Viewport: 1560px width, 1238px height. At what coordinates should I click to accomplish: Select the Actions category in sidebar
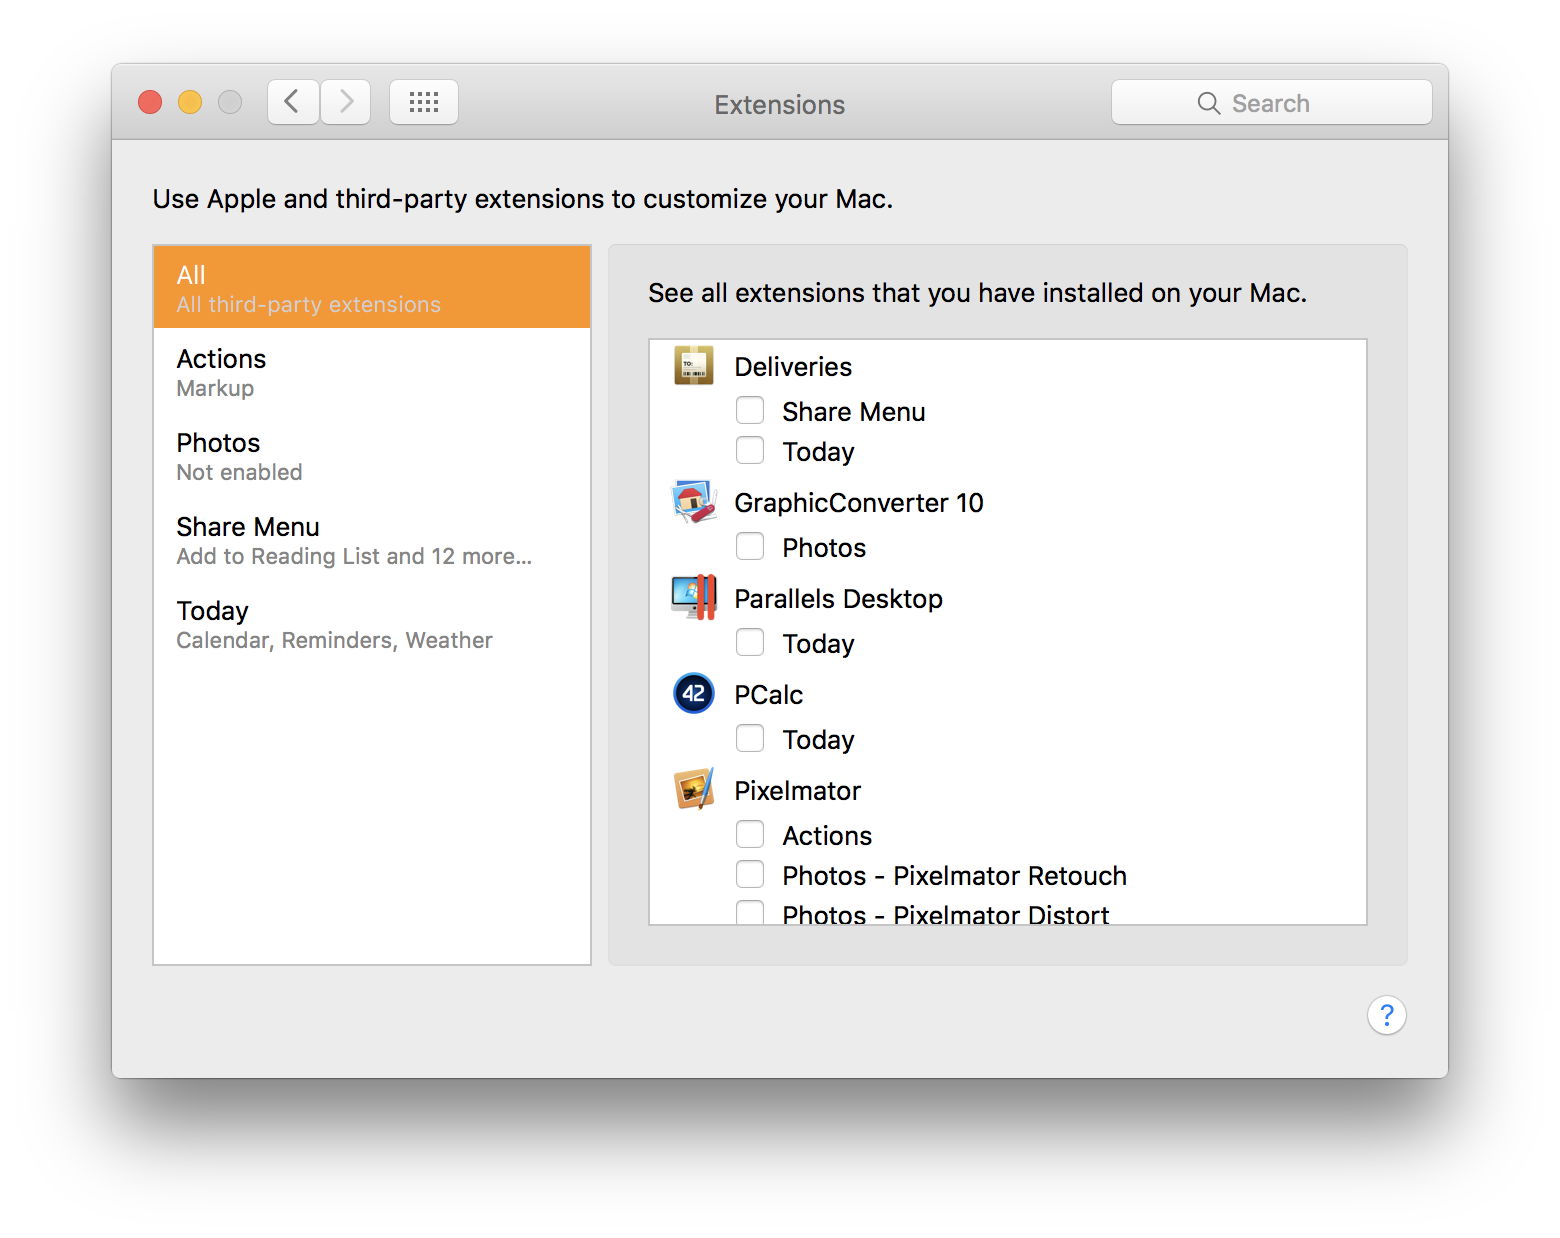(x=371, y=372)
